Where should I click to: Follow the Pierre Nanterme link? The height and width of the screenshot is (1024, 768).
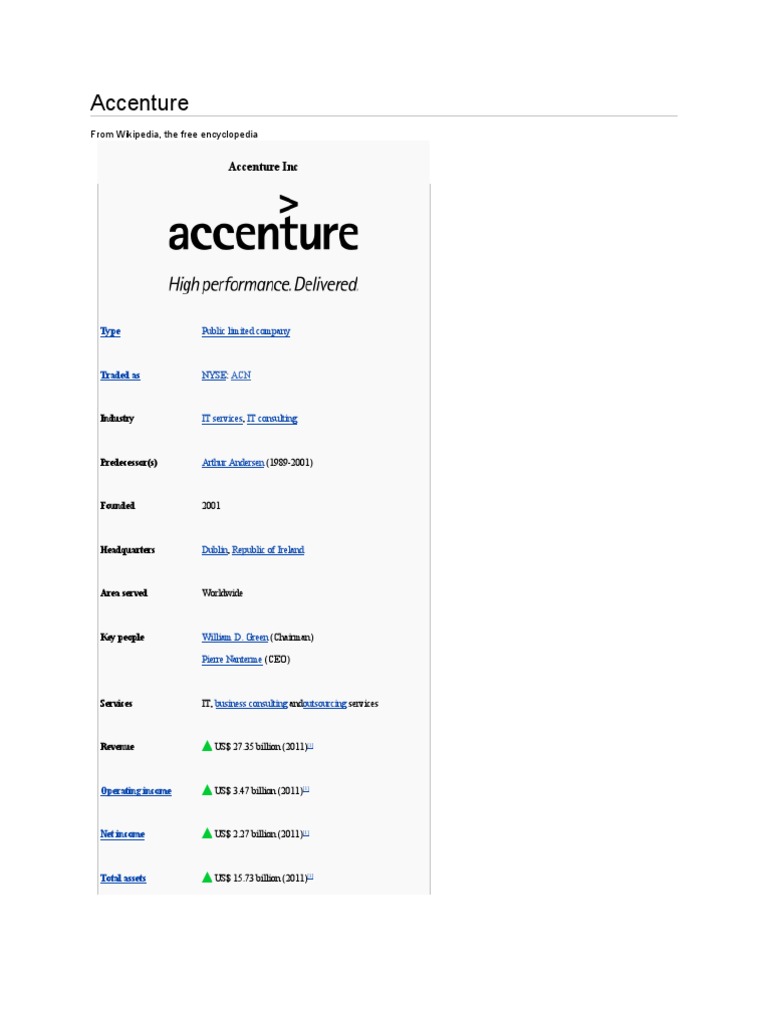pos(232,660)
